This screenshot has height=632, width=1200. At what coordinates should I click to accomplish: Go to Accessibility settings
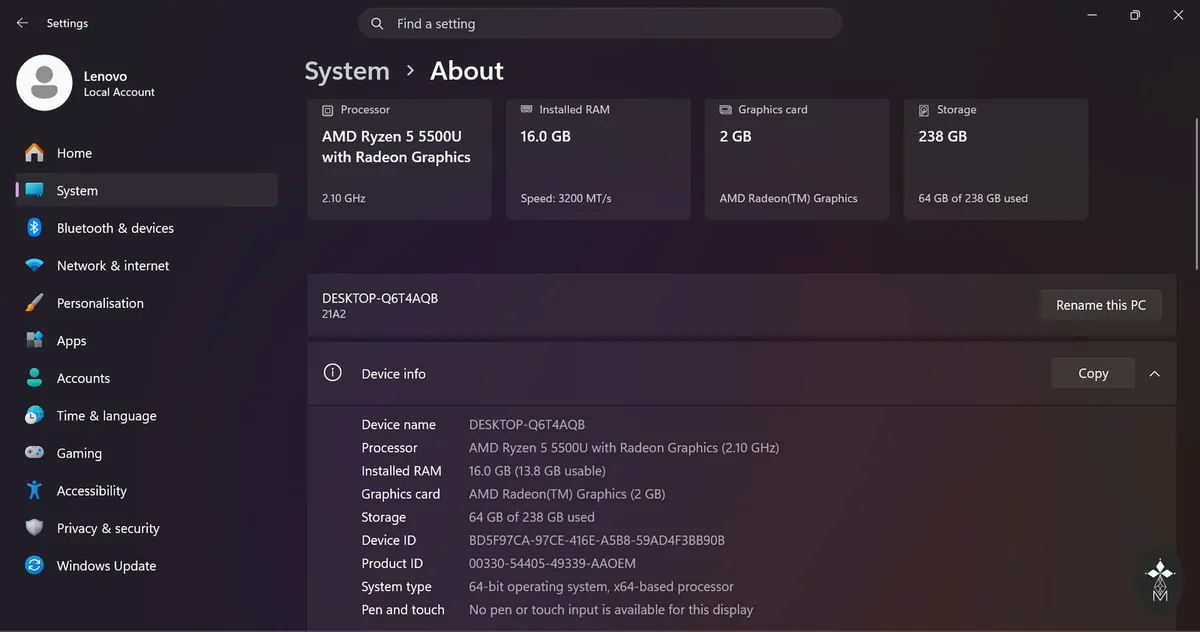click(147, 490)
